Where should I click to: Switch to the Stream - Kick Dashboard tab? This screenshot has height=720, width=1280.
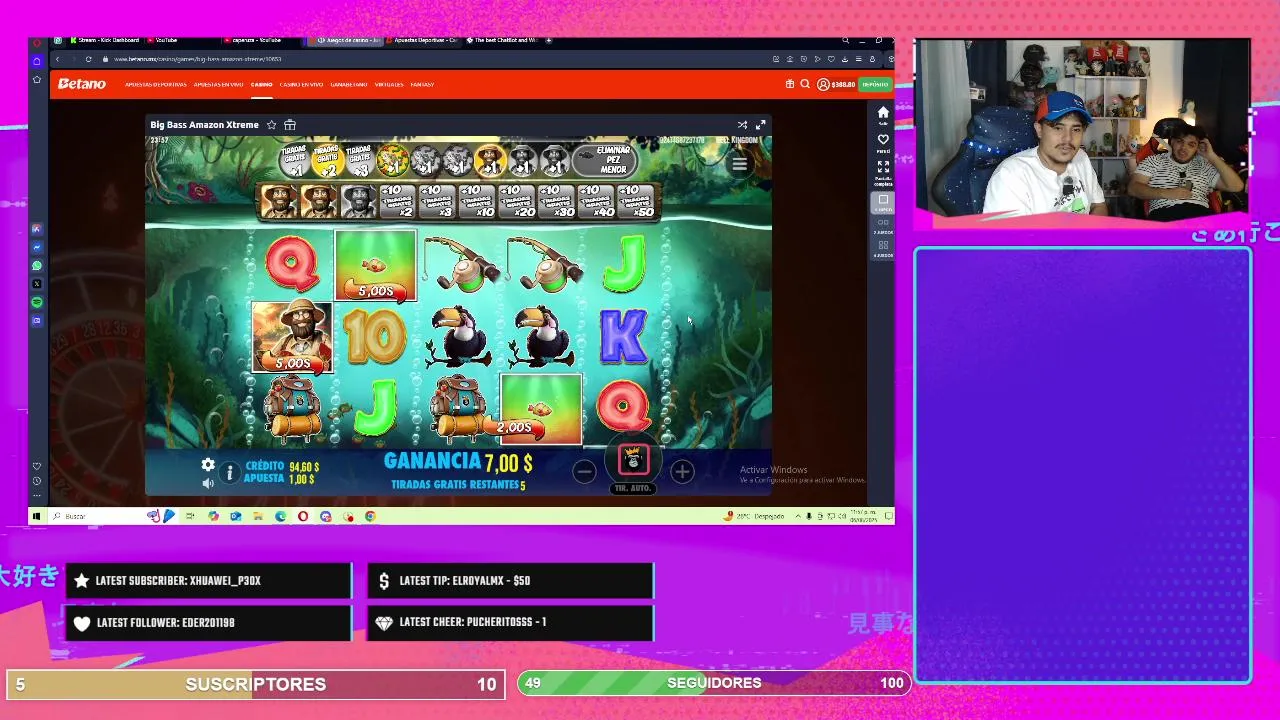(x=105, y=40)
